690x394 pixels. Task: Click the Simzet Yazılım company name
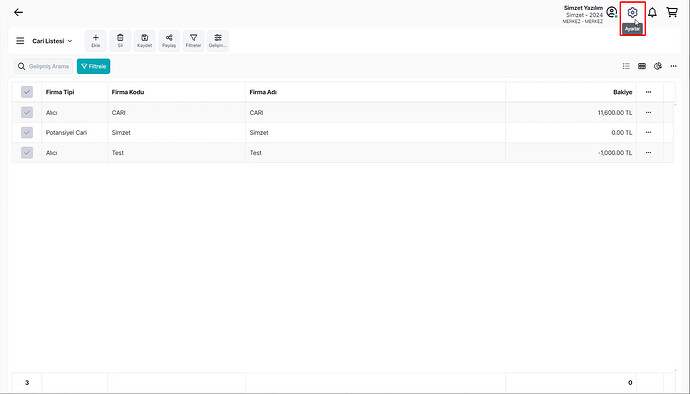tap(583, 8)
